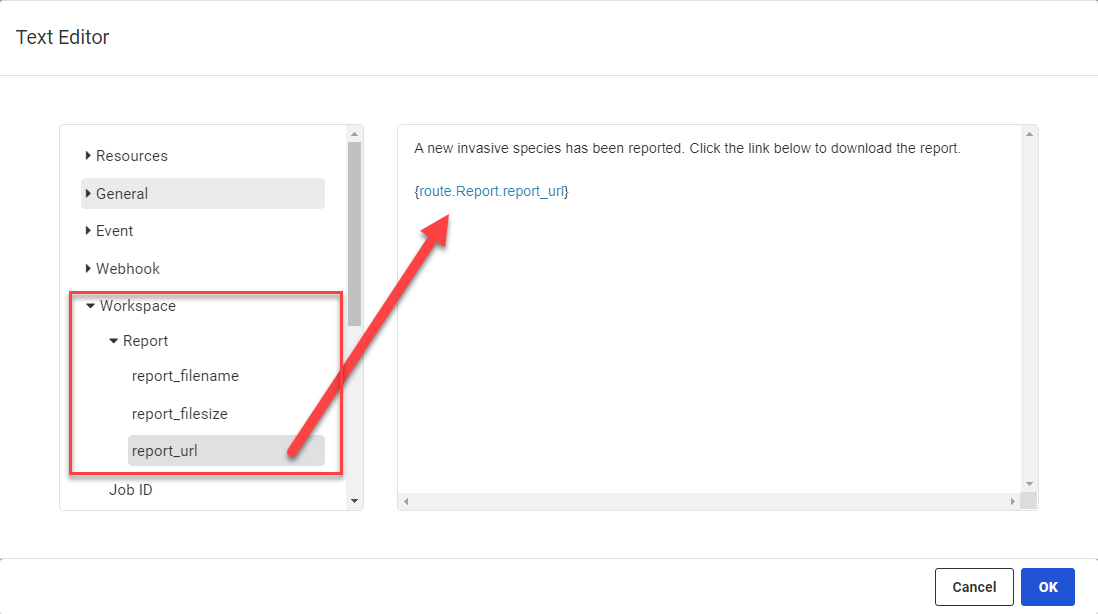
Task: Expand the General node arrow
Action: 88,194
